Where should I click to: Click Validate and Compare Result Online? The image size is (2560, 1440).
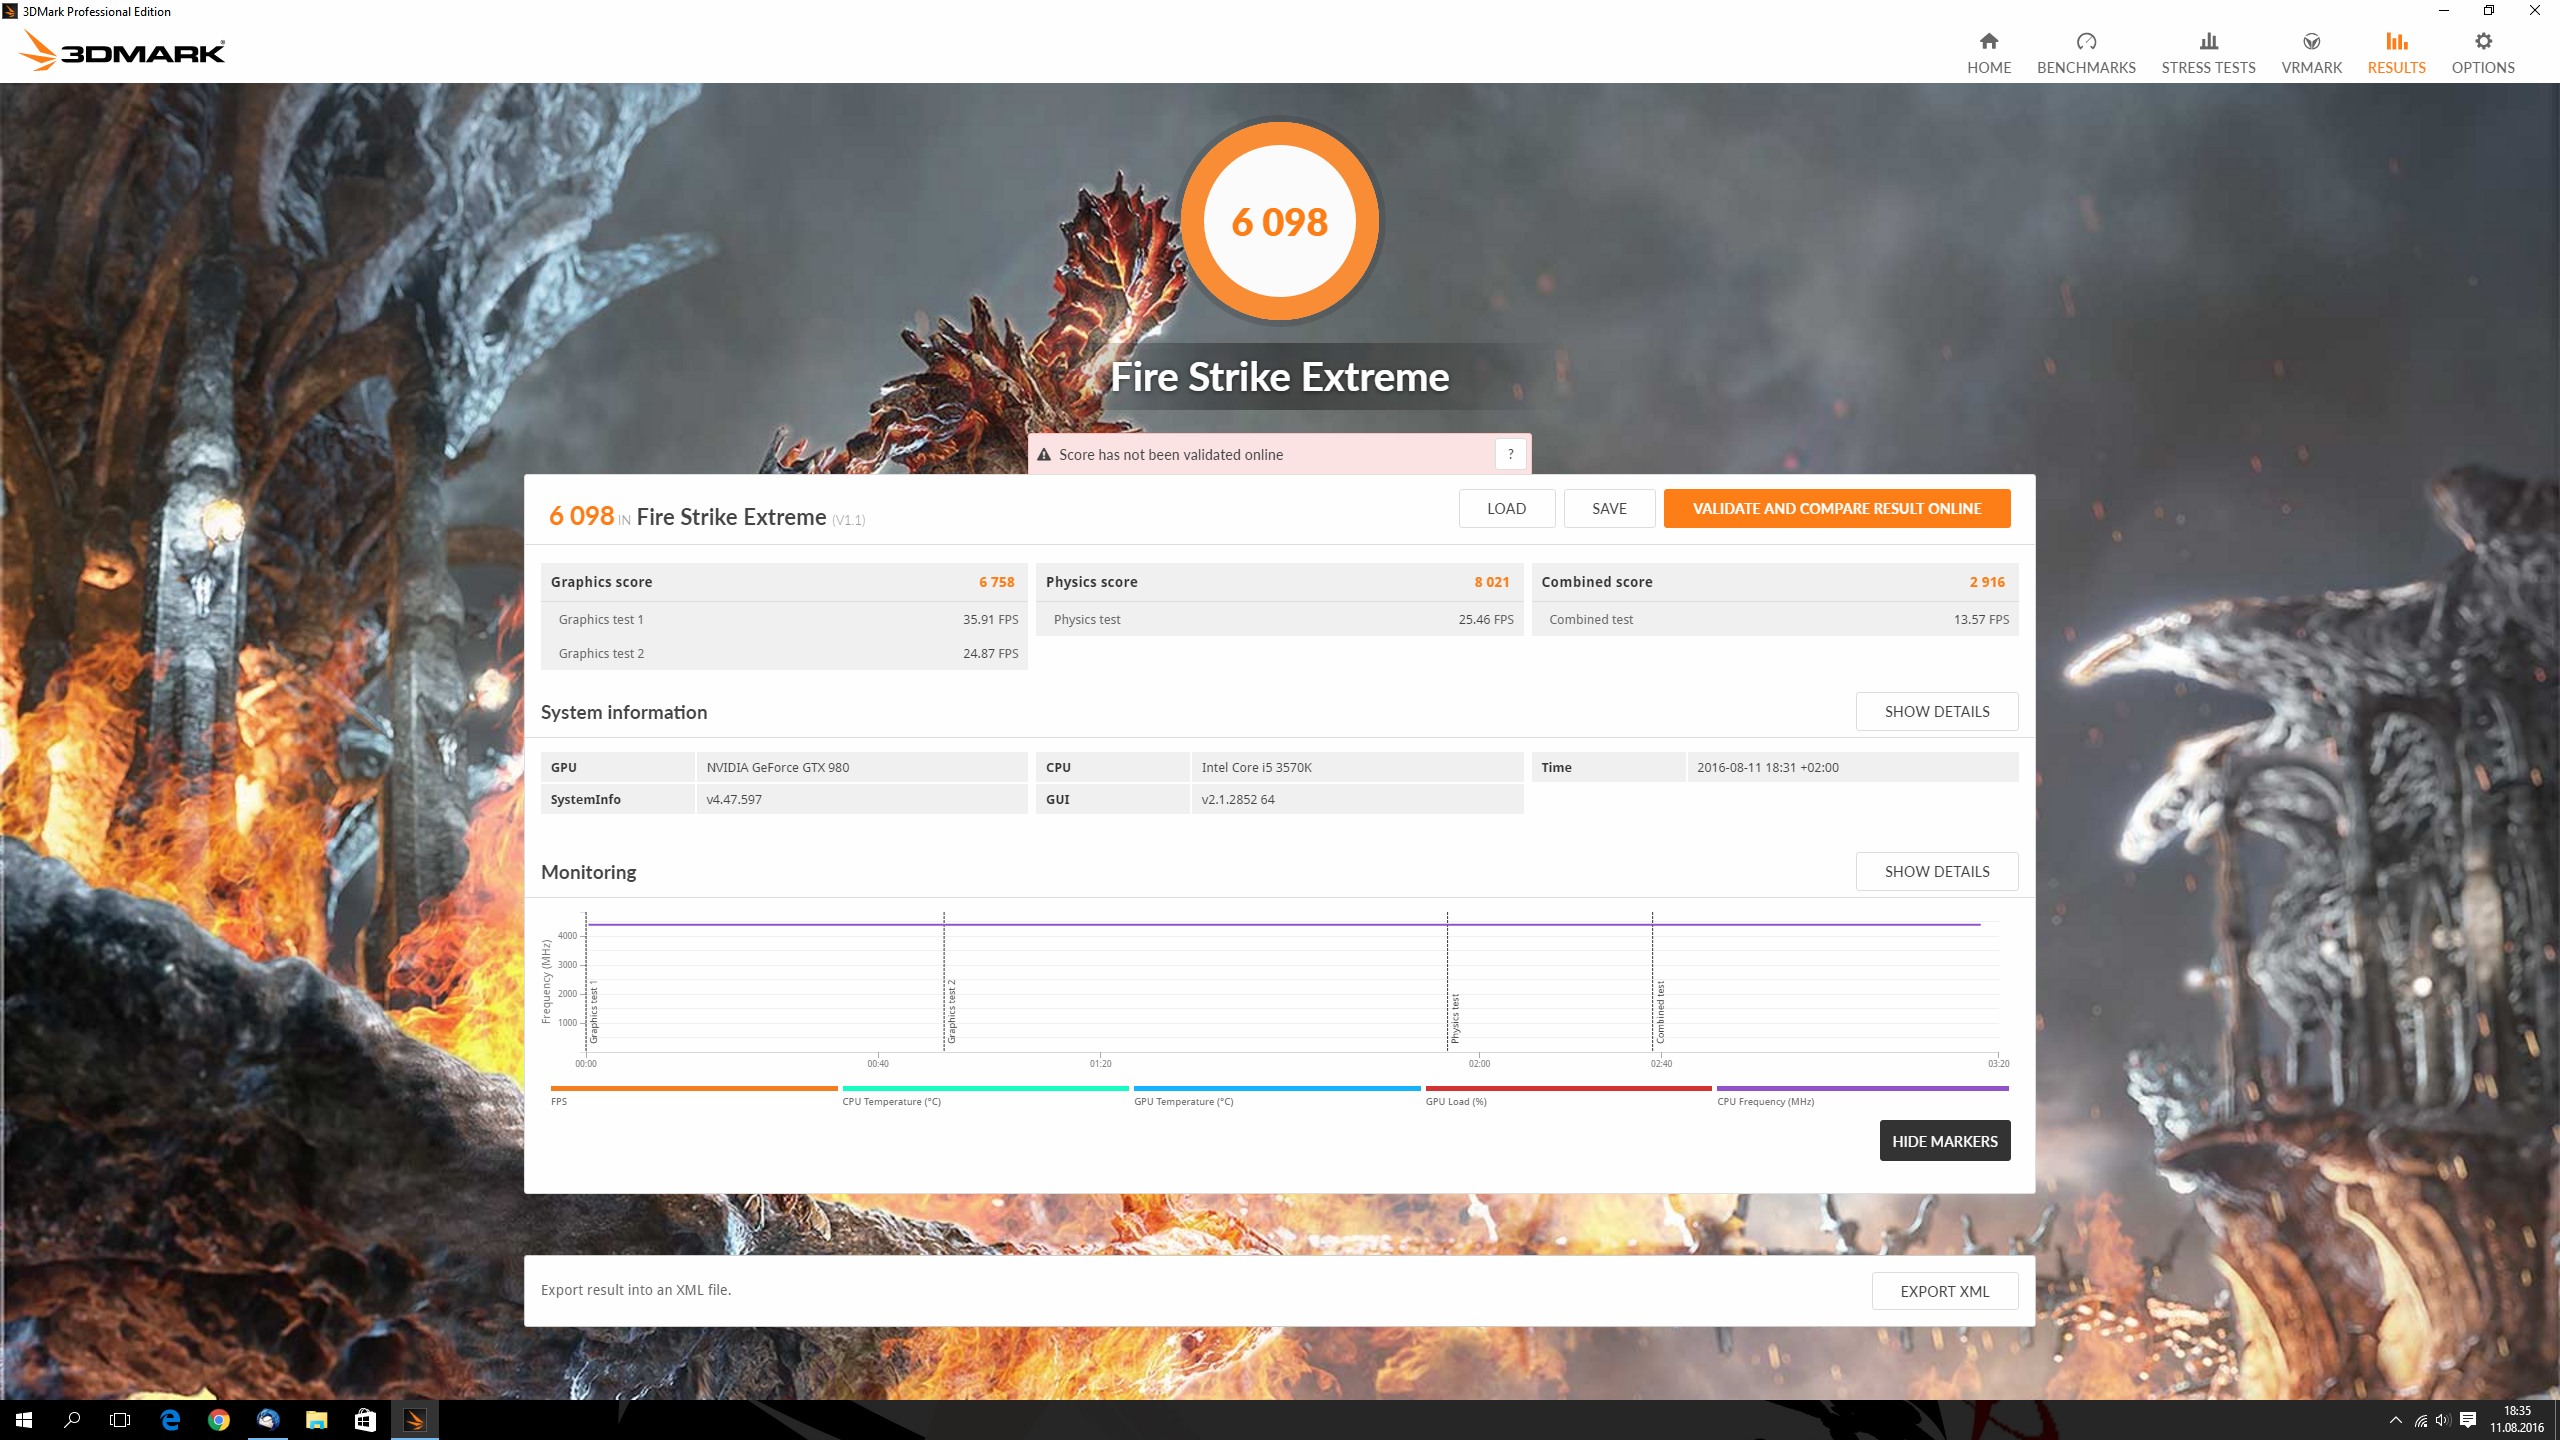pyautogui.click(x=1836, y=508)
